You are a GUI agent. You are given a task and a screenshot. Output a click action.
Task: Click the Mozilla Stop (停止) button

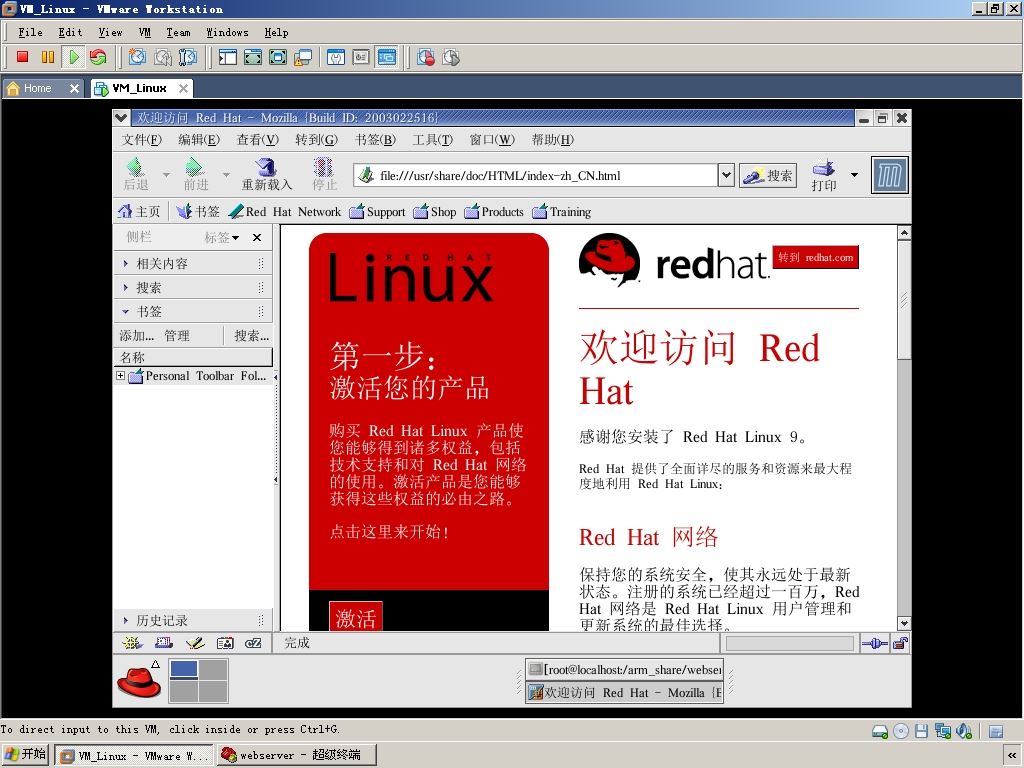coord(324,174)
